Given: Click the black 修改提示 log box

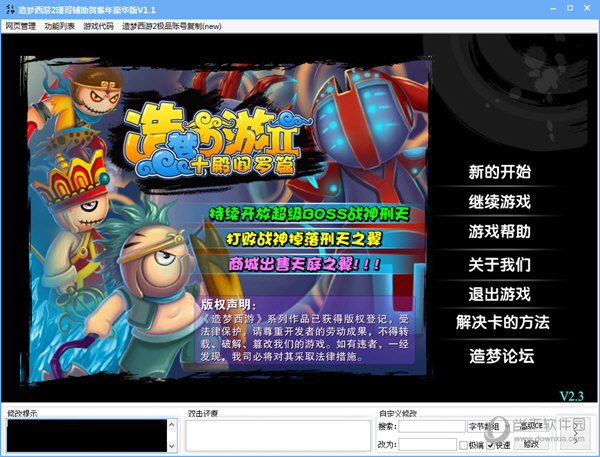Looking at the screenshot, I should 87,436.
